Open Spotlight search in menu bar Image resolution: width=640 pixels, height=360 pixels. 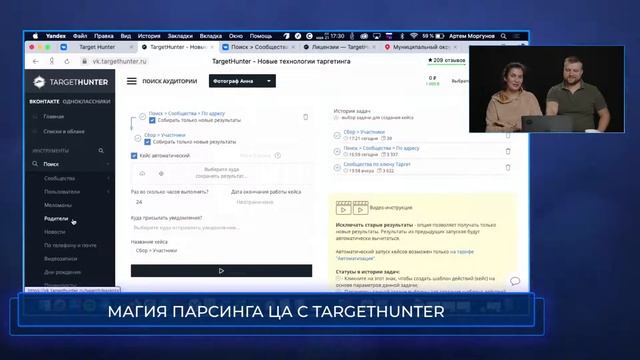(x=503, y=36)
